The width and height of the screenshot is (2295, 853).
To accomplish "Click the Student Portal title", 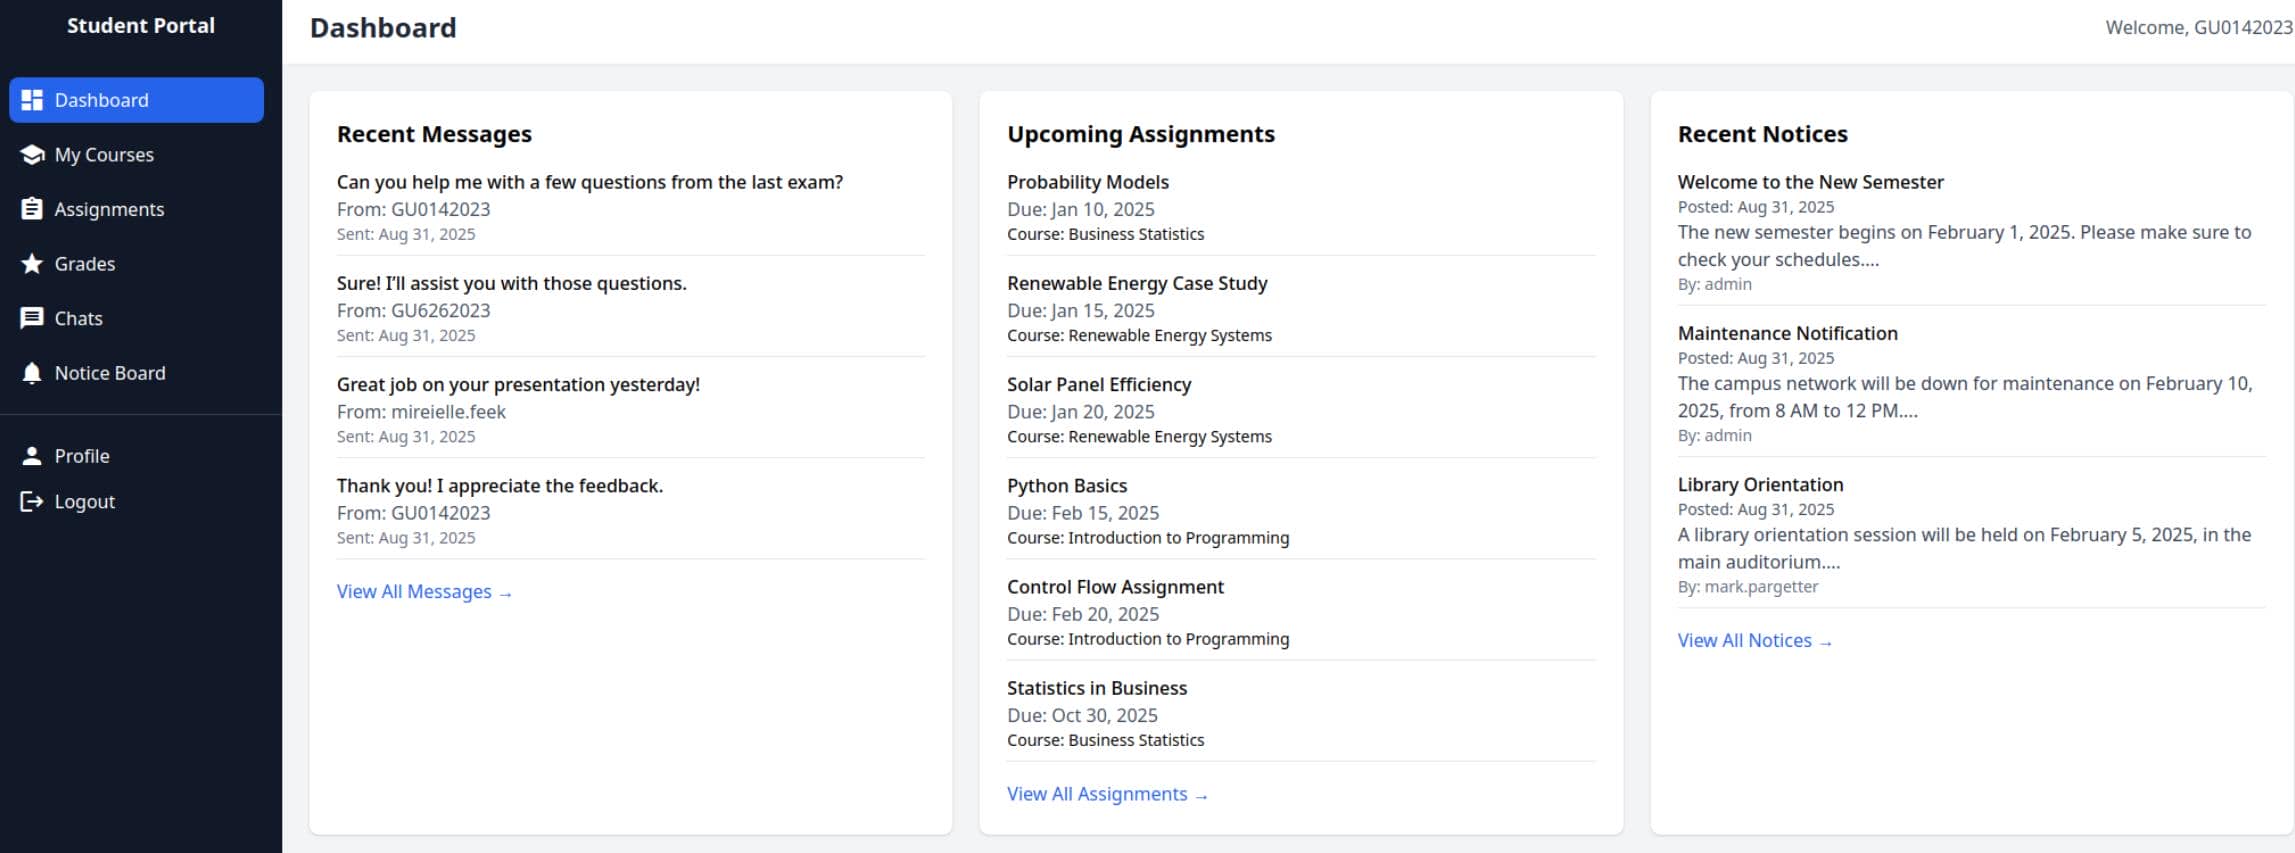I will 141,26.
